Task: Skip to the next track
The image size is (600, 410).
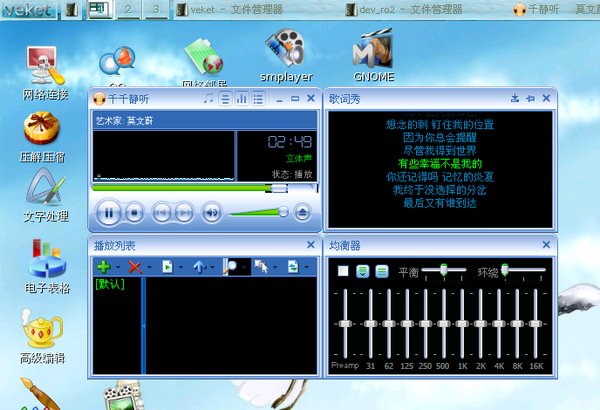Action: point(185,212)
